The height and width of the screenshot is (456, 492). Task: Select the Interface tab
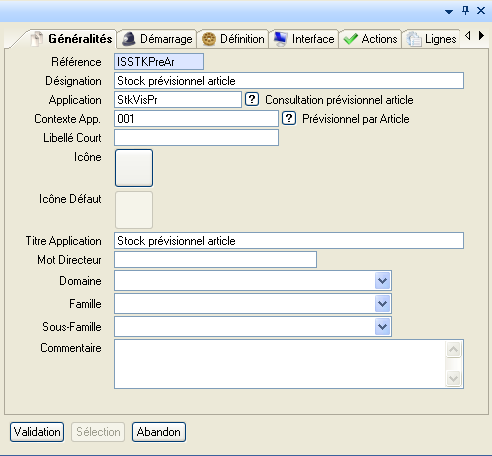[304, 39]
